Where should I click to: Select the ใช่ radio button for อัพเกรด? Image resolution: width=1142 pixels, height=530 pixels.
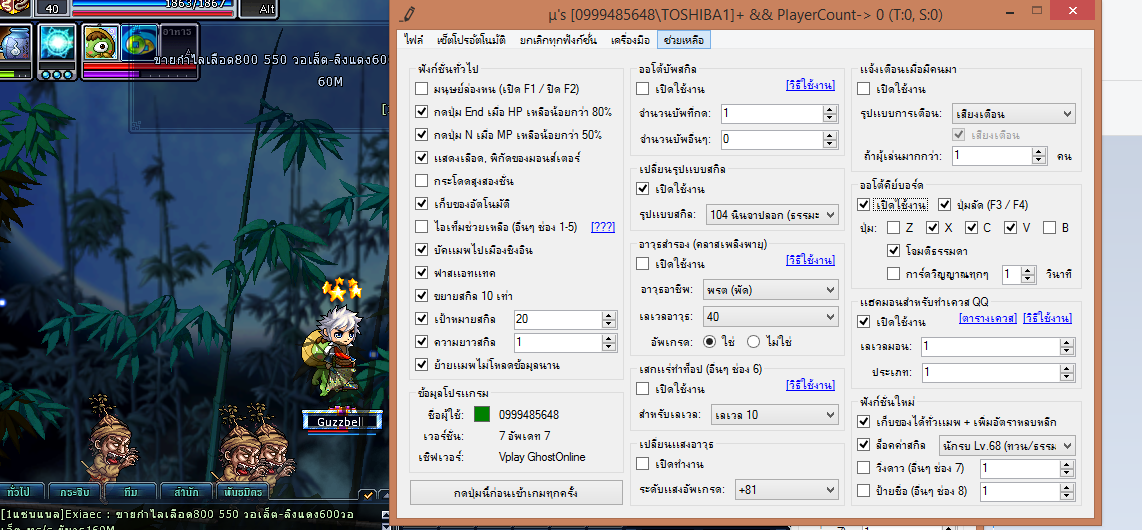tap(709, 341)
